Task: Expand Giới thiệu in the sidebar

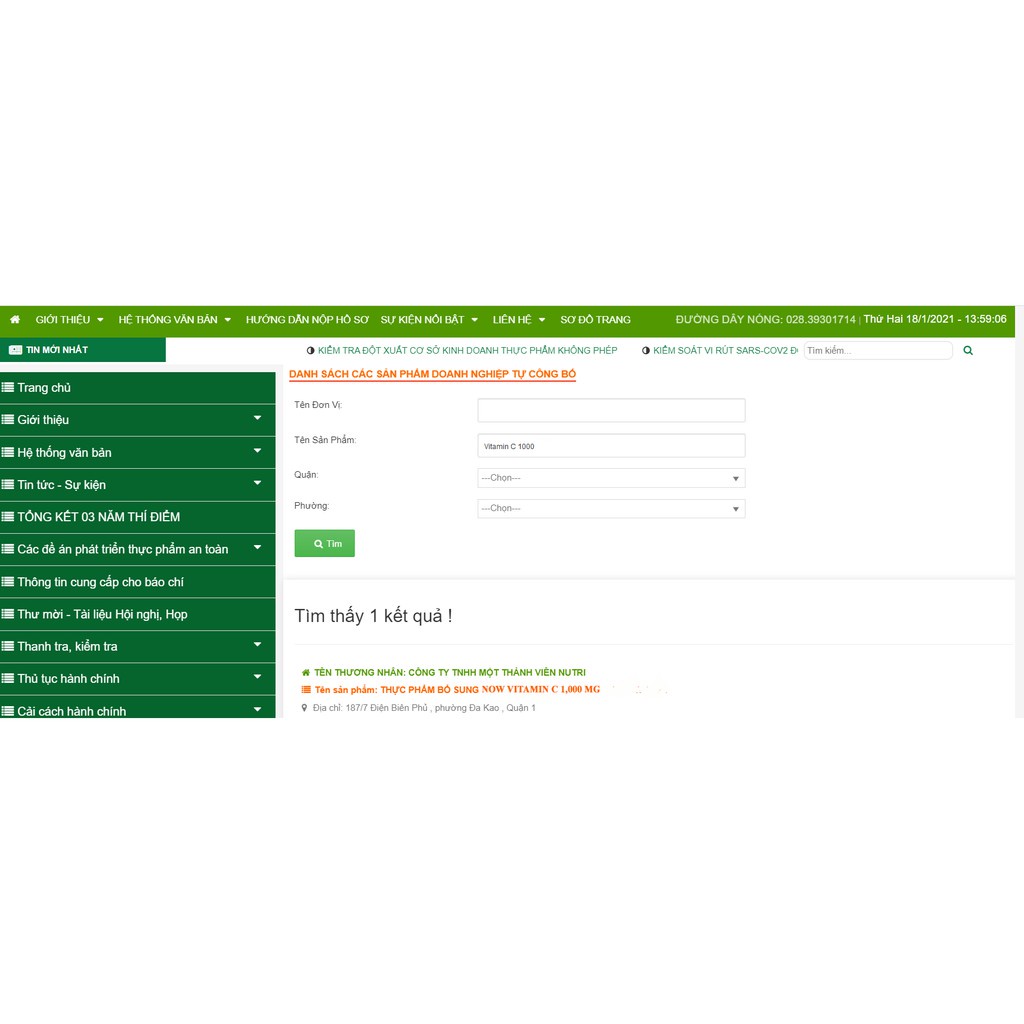Action: [x=257, y=419]
